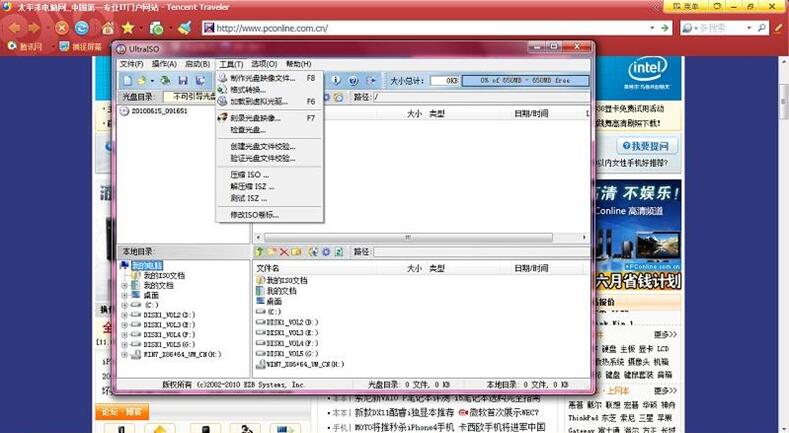Click the yellow rename-folder icon in local toolbar

click(x=296, y=251)
